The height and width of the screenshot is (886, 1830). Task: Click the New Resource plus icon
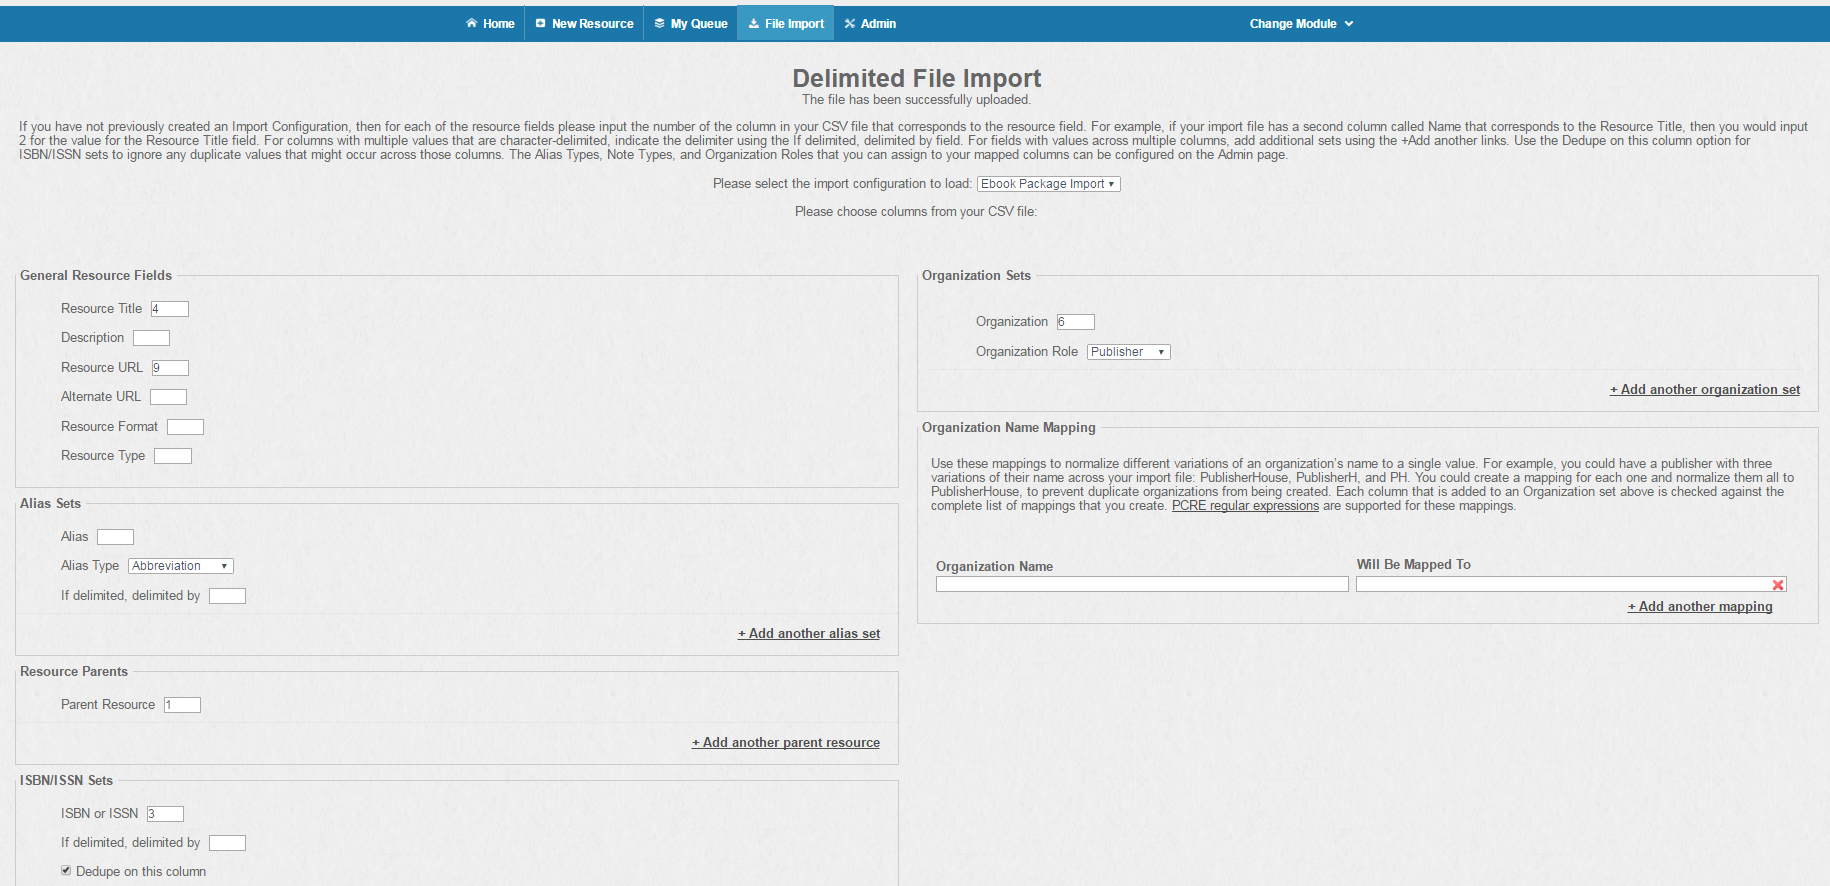[540, 23]
